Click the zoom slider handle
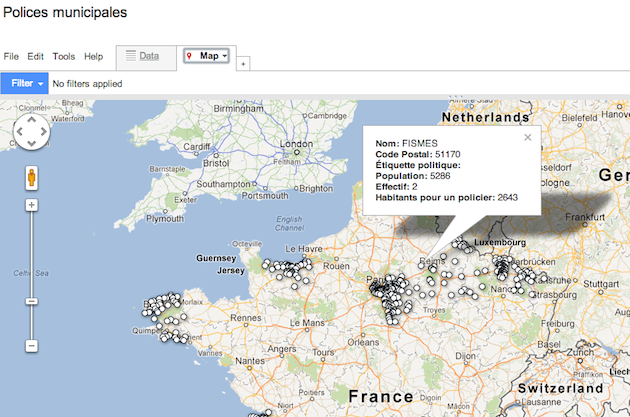Screen dimensions: 630x417 tap(31, 301)
